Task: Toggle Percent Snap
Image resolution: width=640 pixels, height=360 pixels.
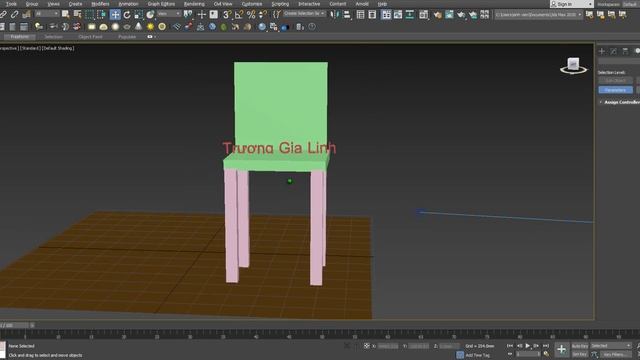Action: coord(251,15)
